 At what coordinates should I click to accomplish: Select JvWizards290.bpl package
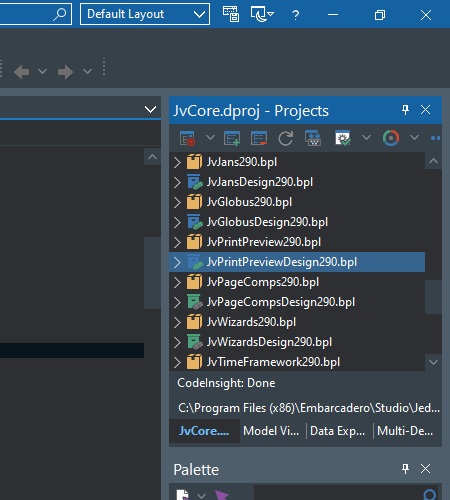click(251, 322)
